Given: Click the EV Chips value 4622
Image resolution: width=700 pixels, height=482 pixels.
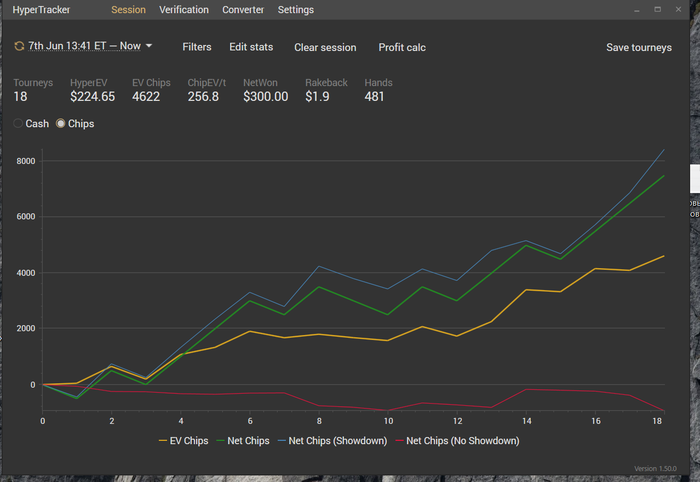Looking at the screenshot, I should (x=146, y=96).
